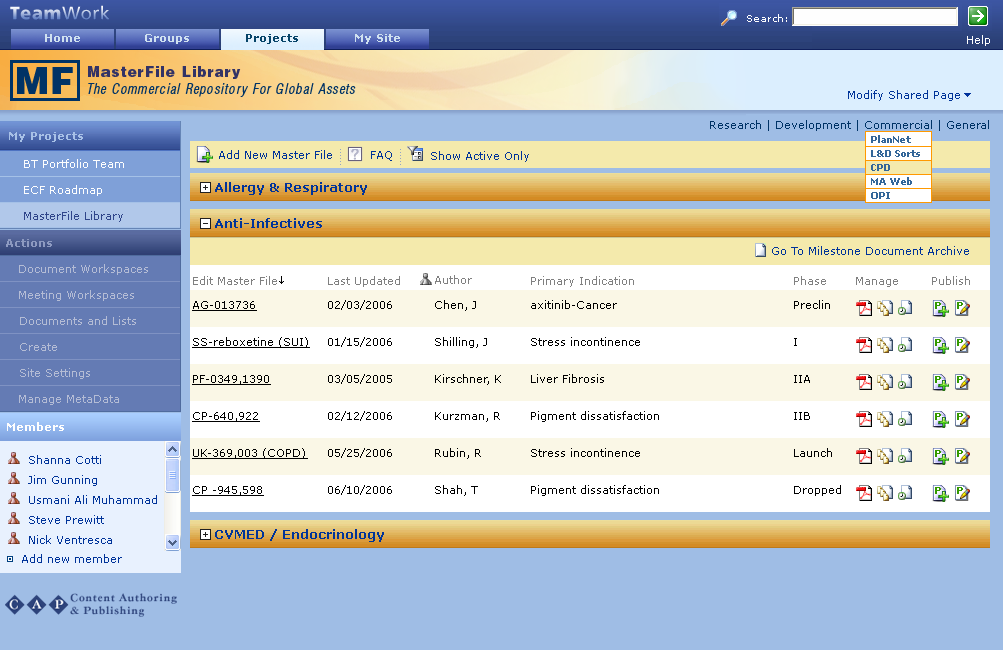Open the My Site tab
Screen dimensions: 1003x650
pyautogui.click(x=377, y=38)
